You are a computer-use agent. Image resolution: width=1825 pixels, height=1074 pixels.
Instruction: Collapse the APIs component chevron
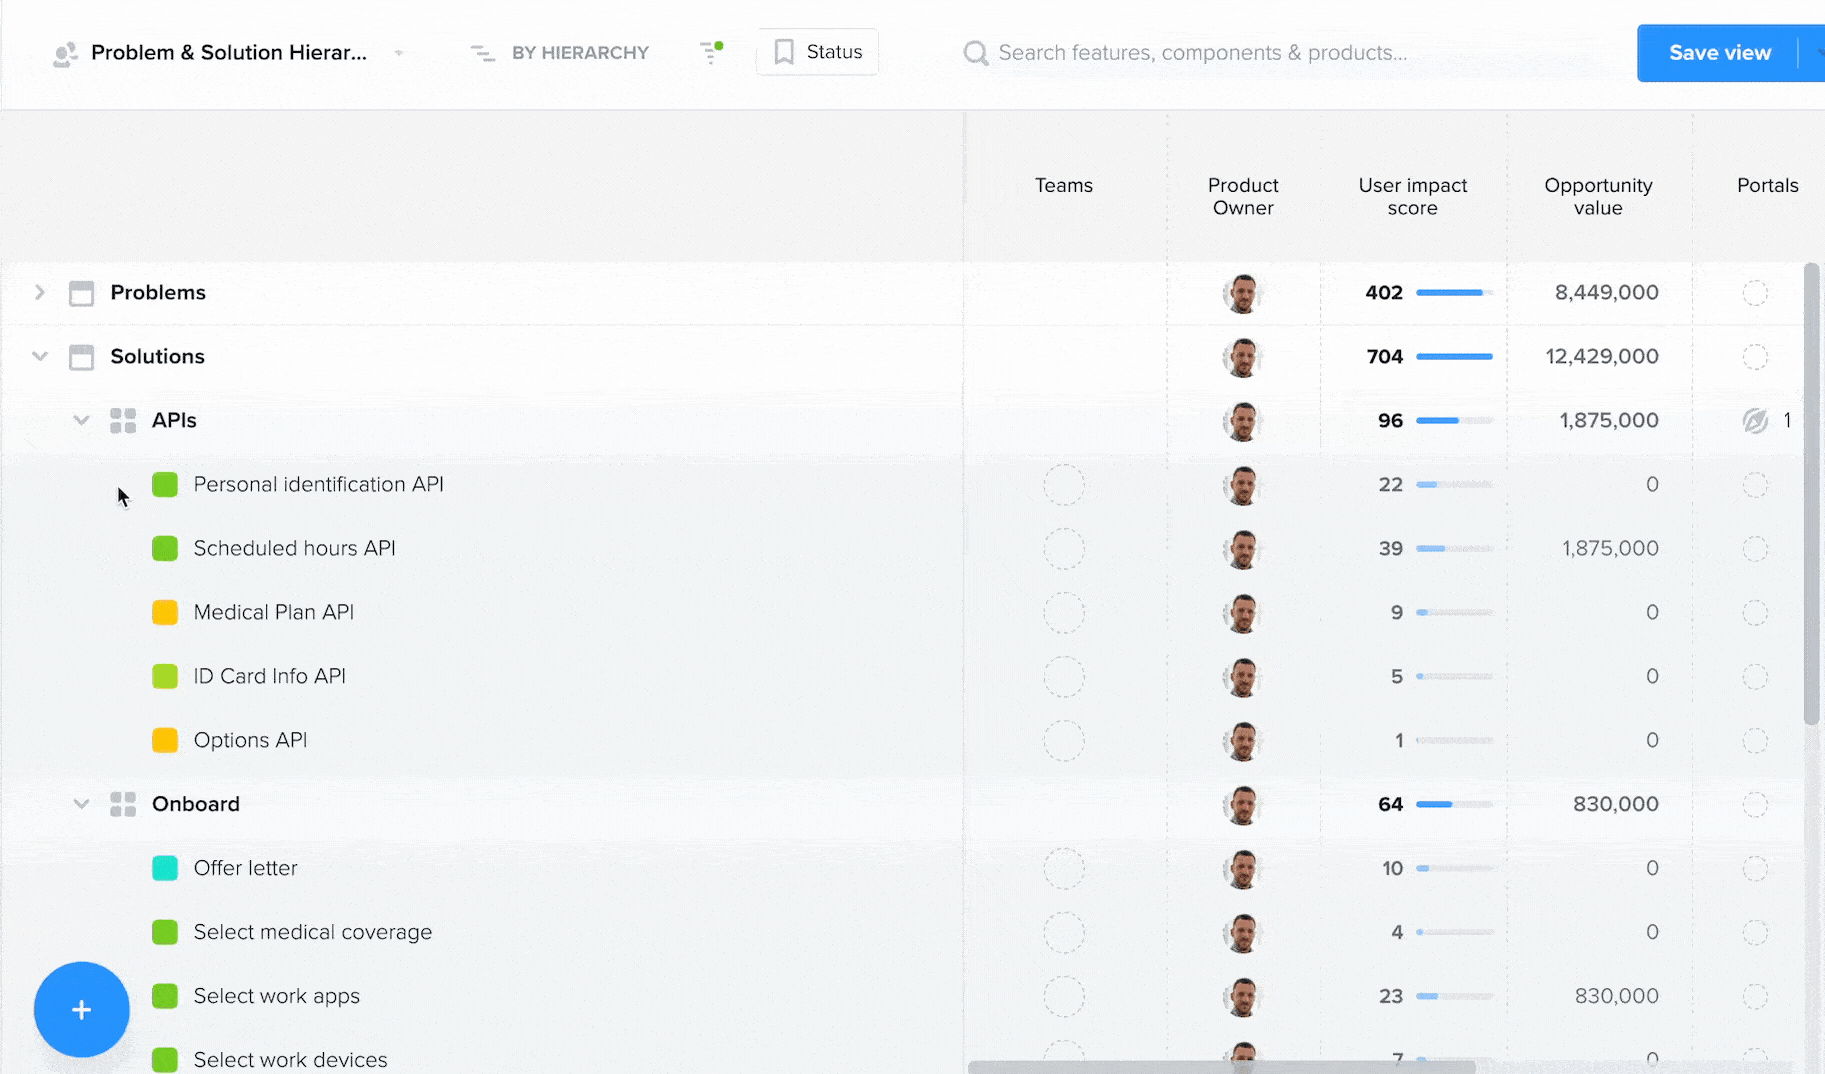(81, 420)
